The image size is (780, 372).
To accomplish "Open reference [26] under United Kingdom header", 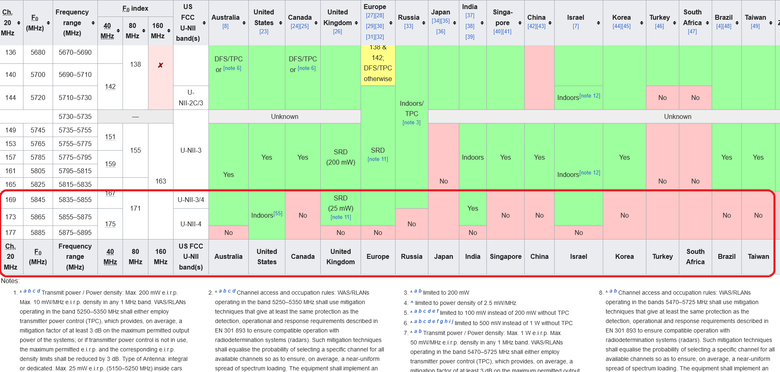I will click(x=337, y=32).
